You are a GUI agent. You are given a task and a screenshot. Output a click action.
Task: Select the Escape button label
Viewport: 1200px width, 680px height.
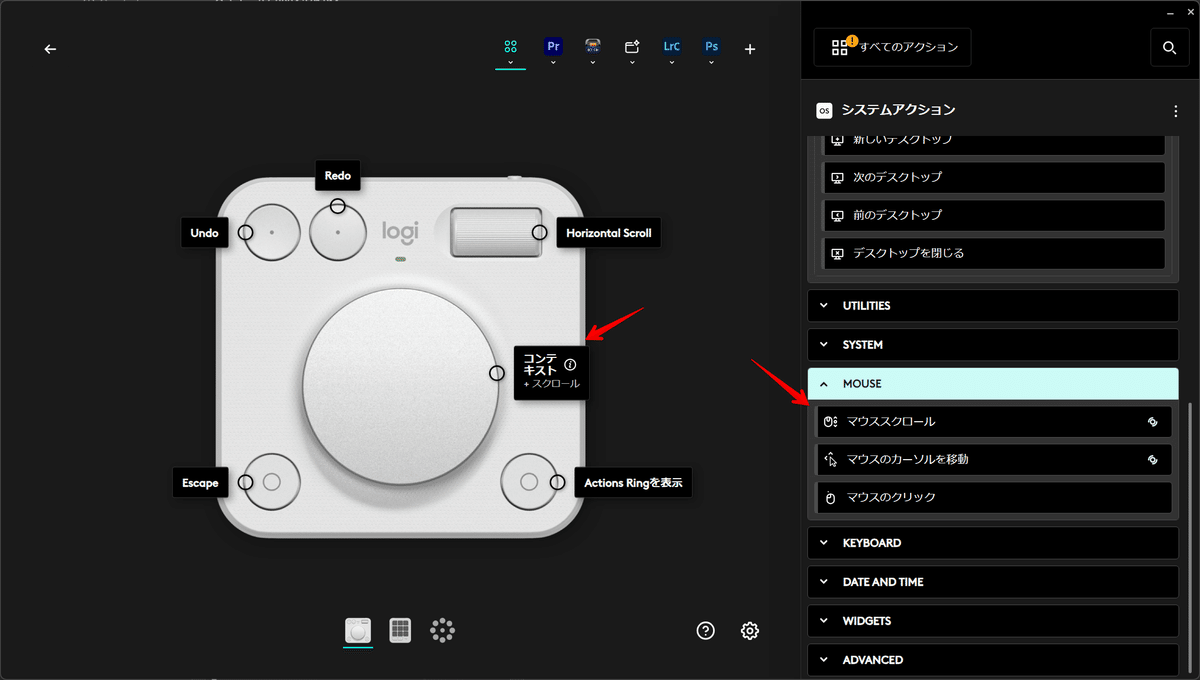[200, 483]
